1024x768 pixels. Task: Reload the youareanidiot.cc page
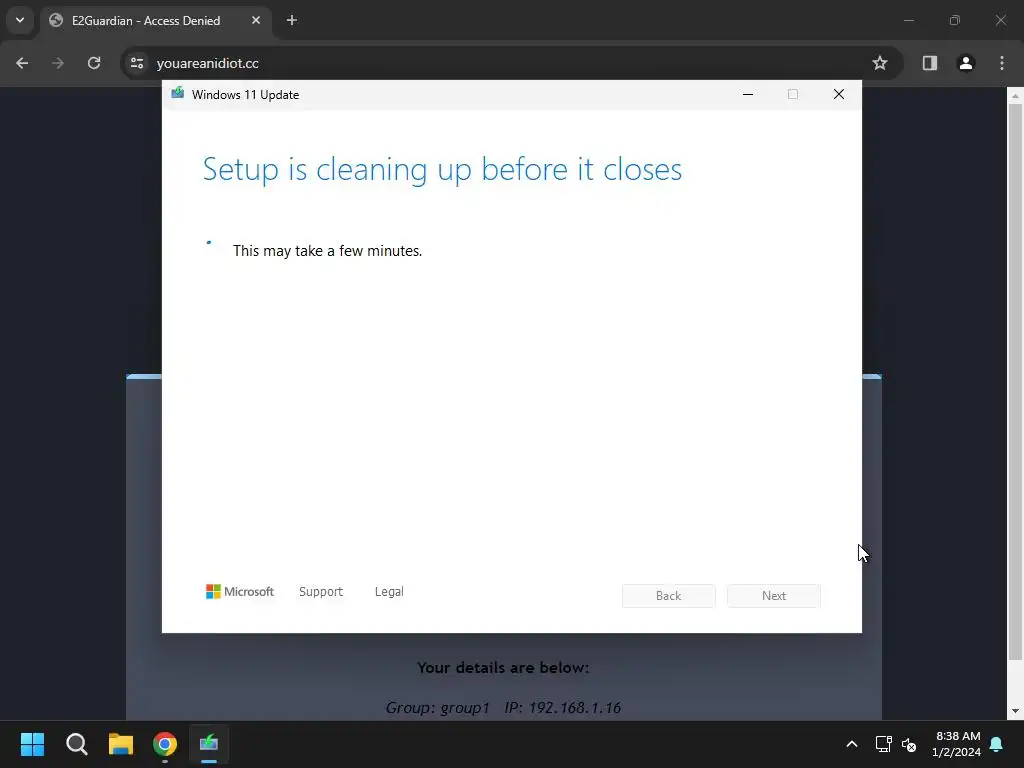pos(94,63)
